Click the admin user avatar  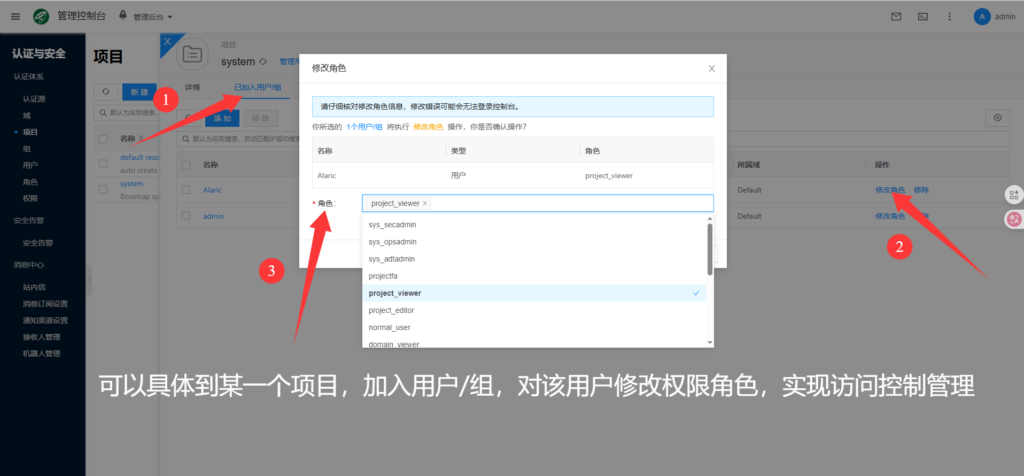click(982, 17)
